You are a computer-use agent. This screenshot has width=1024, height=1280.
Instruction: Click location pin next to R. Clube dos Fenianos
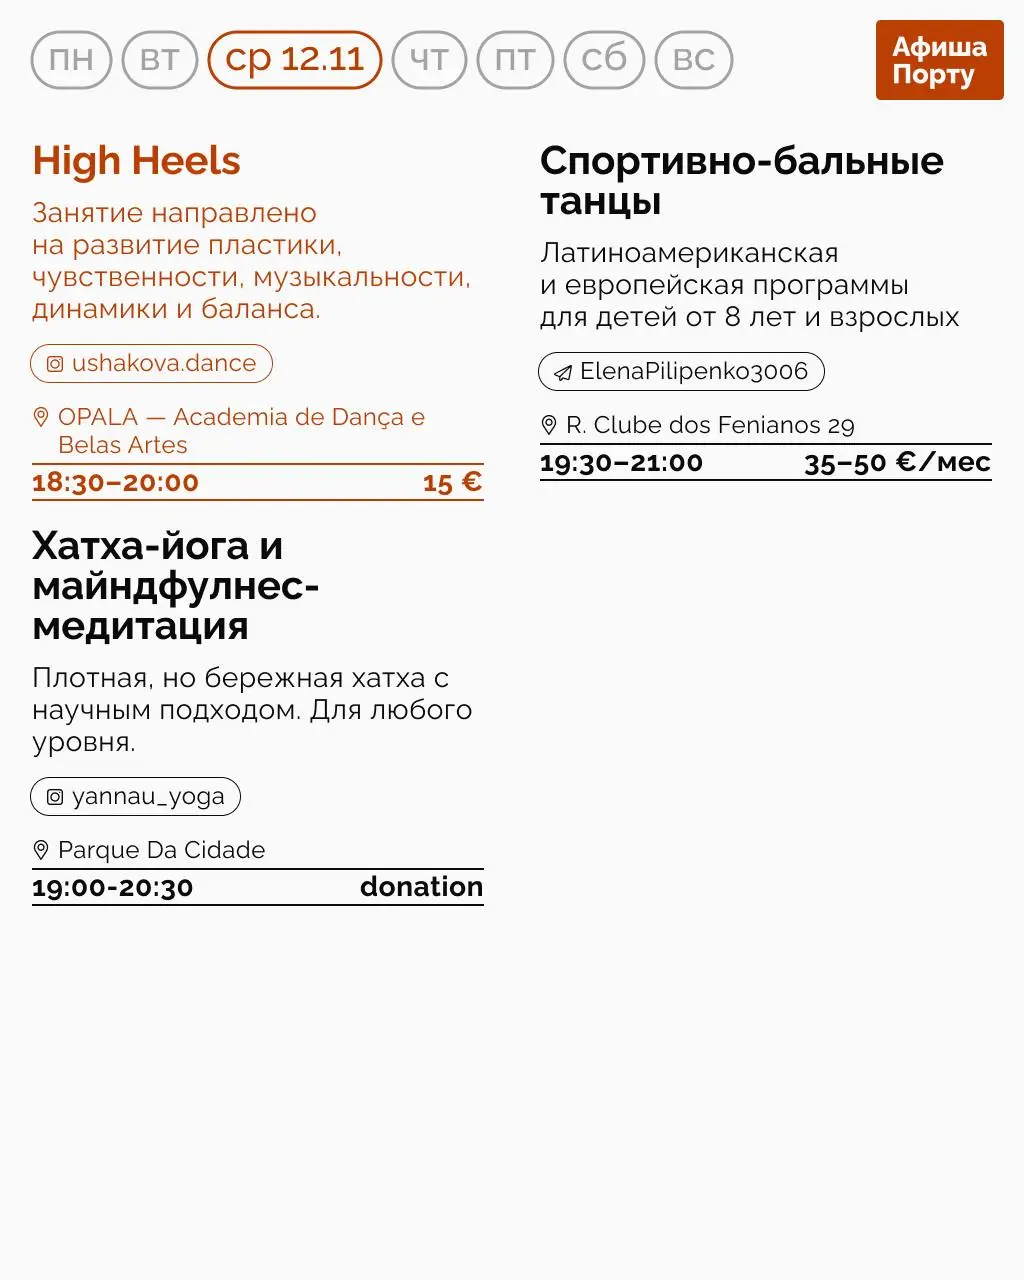point(549,425)
